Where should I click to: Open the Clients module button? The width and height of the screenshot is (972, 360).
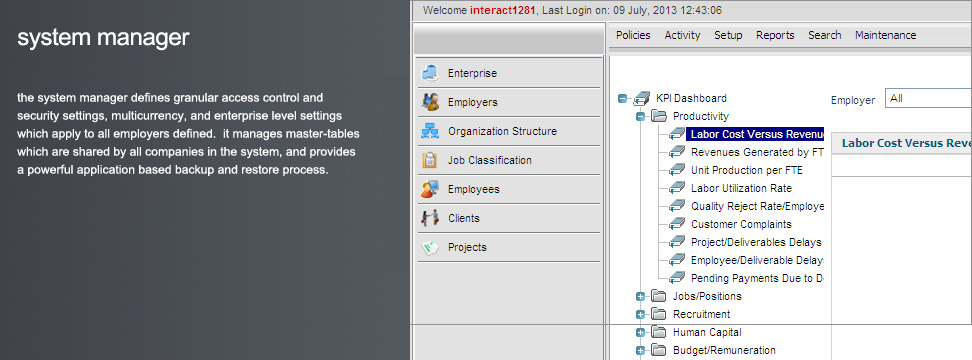509,218
